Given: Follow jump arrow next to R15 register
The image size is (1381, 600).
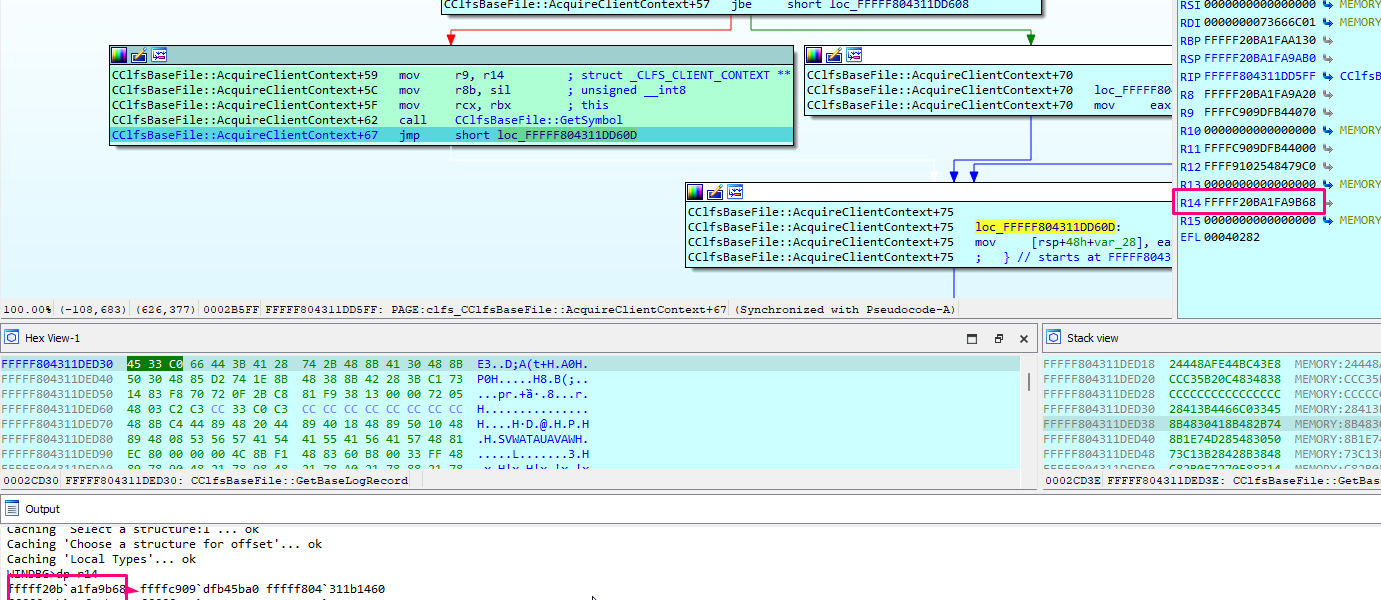Looking at the screenshot, I should (1326, 220).
